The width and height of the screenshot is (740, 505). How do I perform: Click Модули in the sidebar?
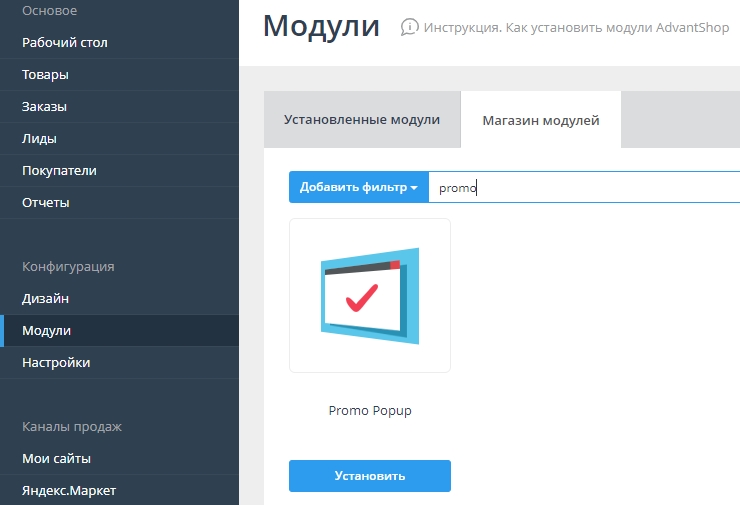point(47,331)
